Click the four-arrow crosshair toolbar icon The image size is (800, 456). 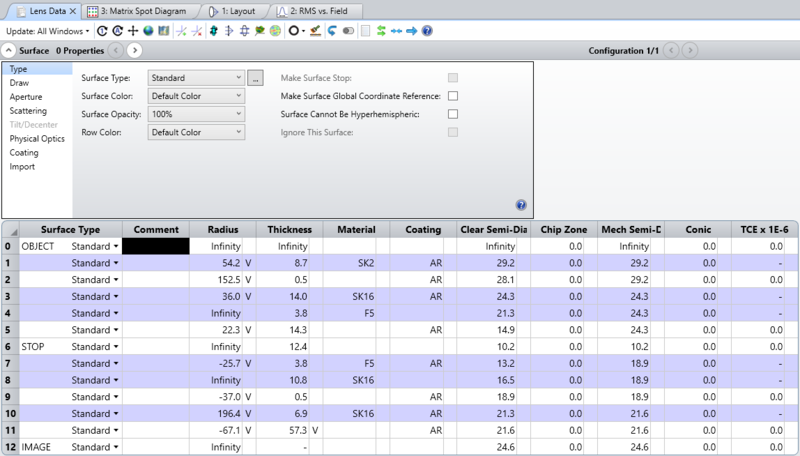click(132, 31)
